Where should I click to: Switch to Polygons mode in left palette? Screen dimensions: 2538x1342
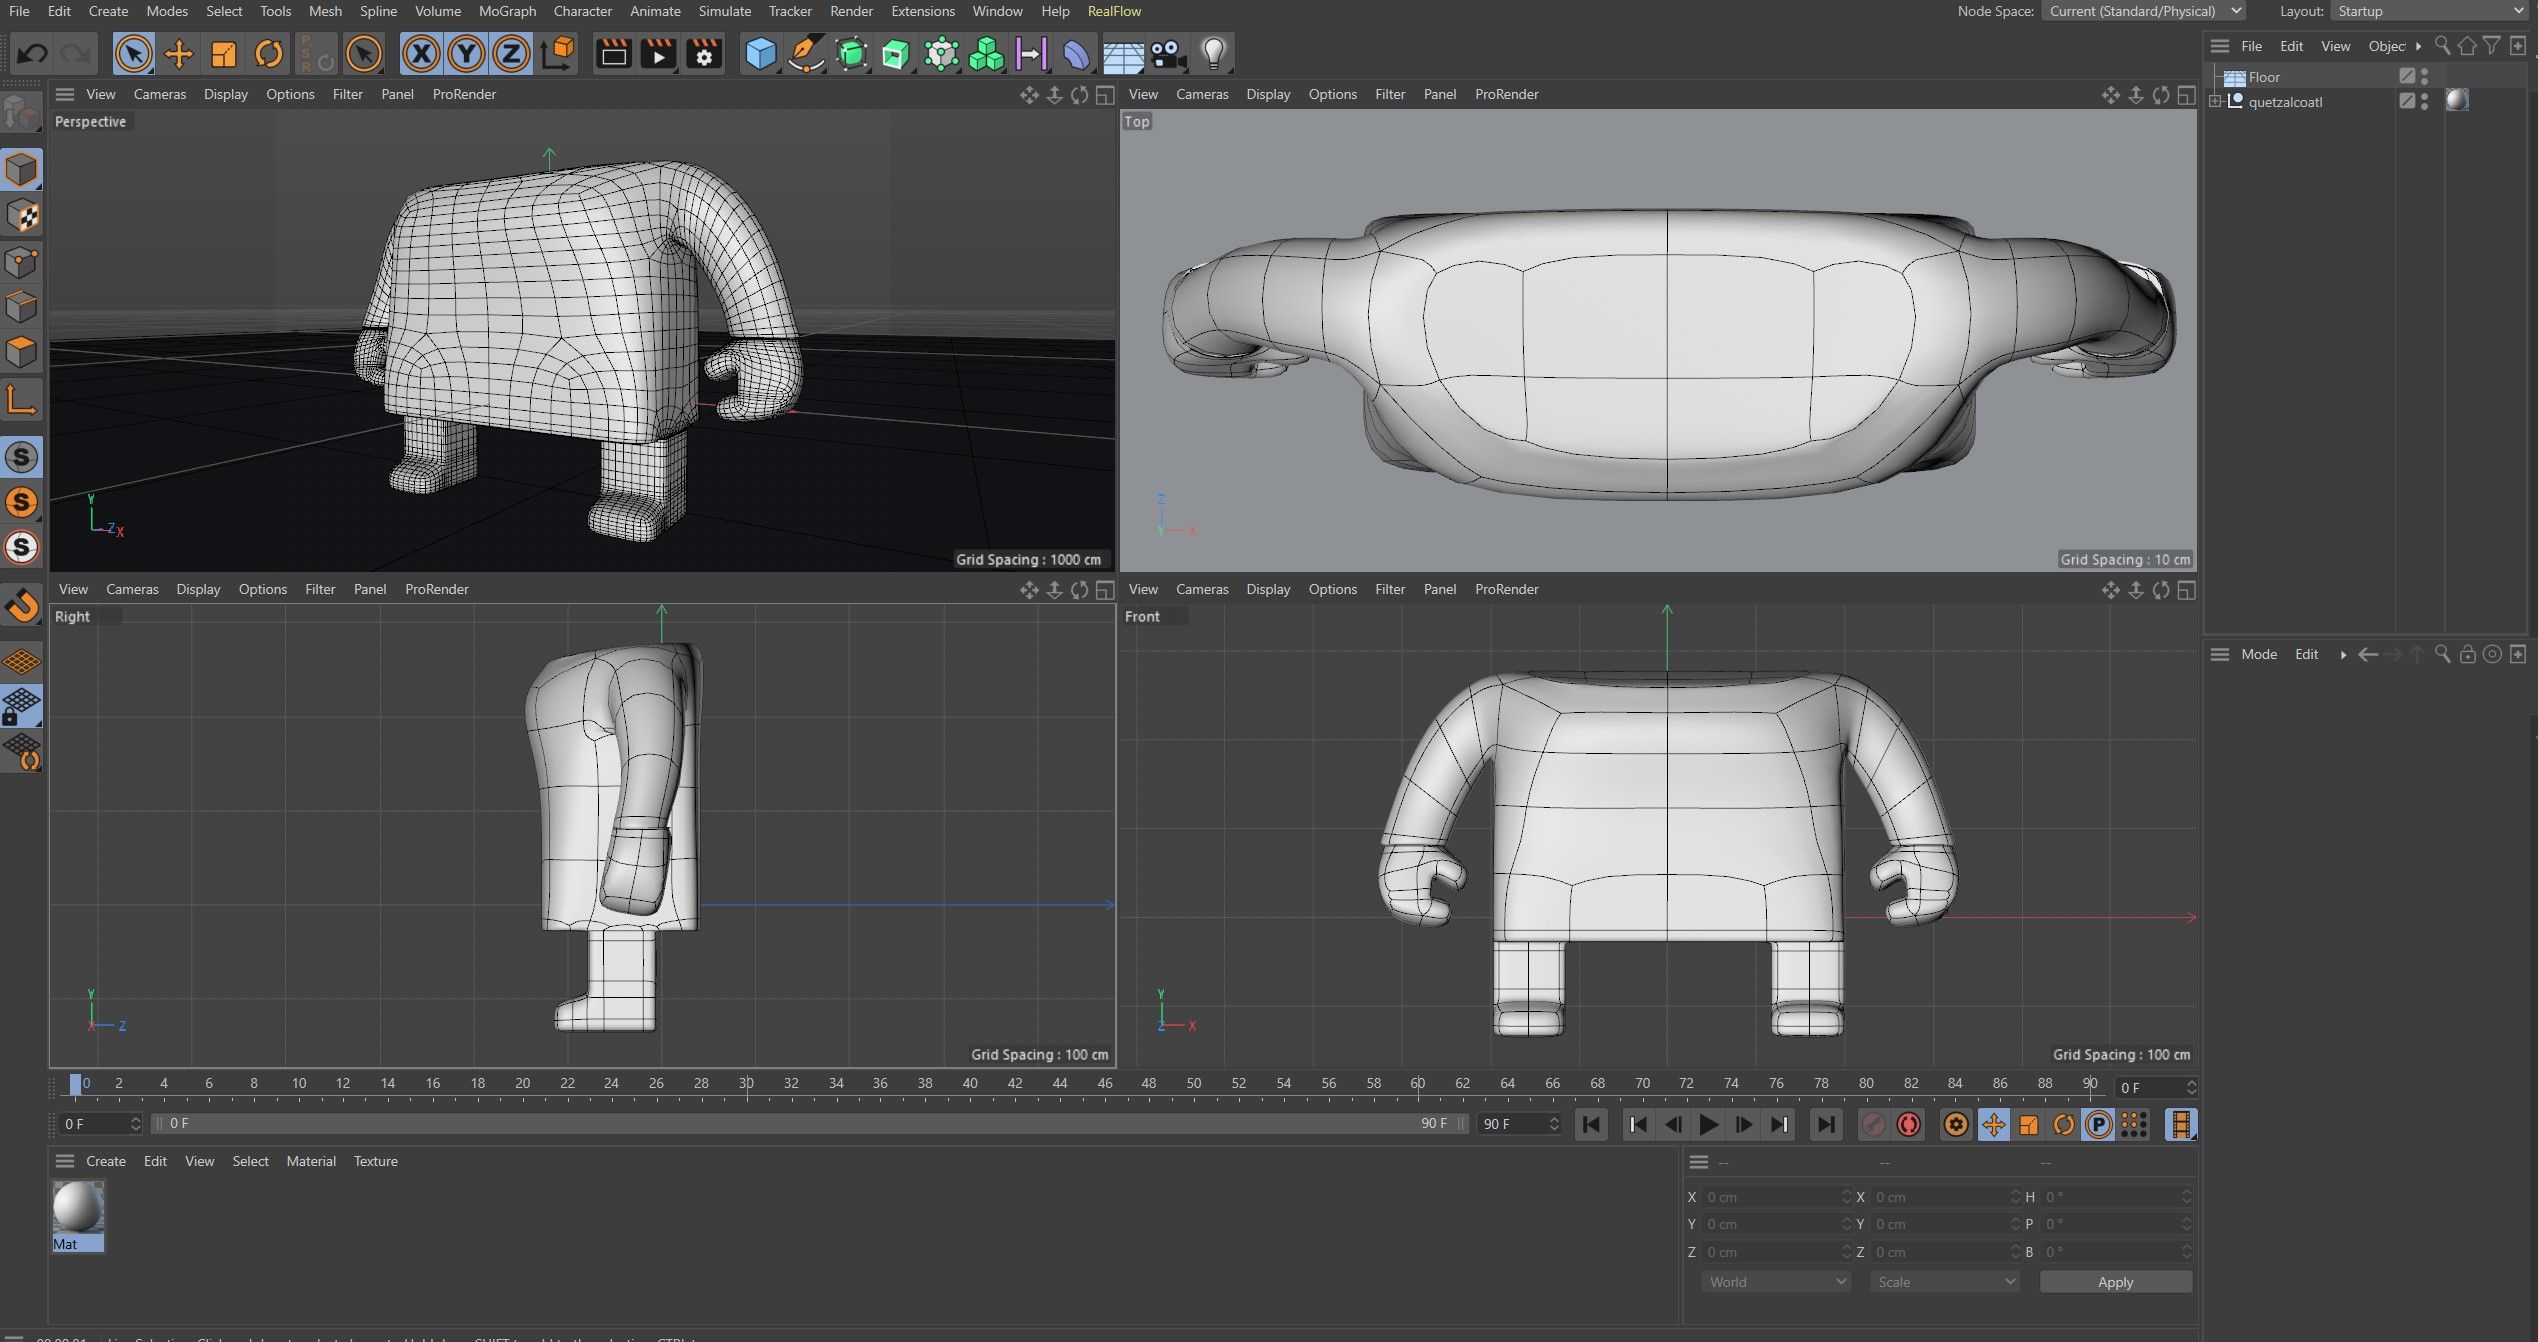pos(21,352)
